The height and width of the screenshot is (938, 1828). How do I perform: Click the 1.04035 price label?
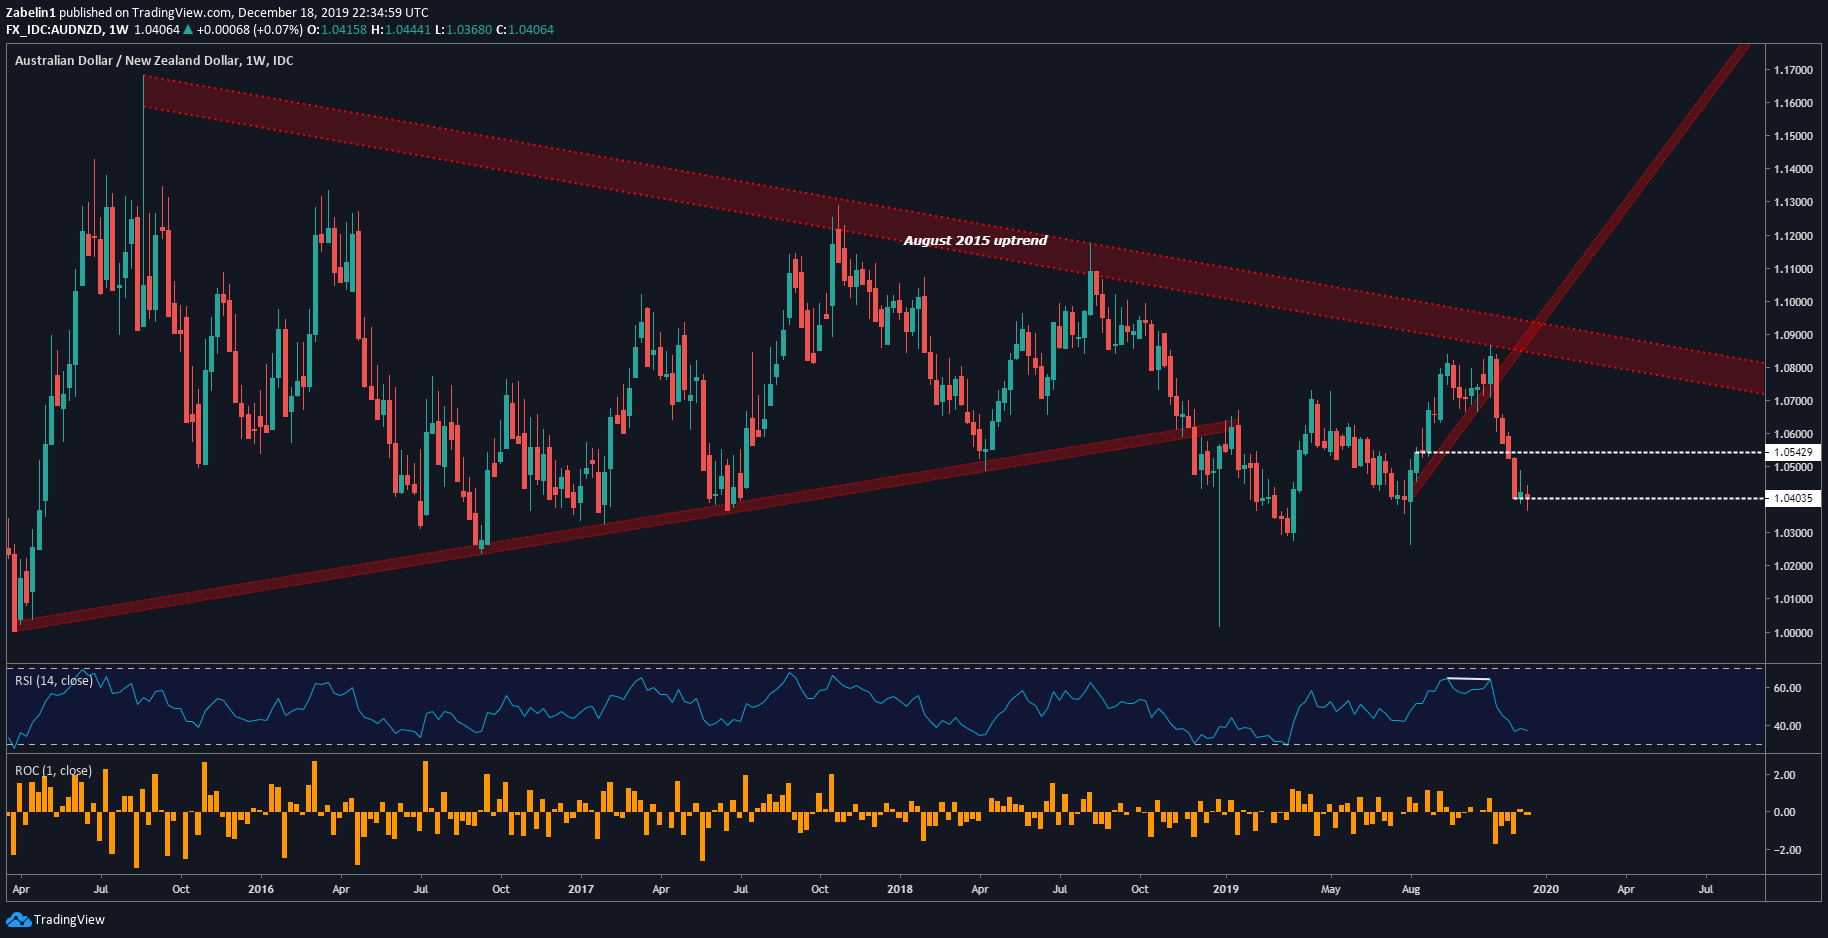coord(1793,498)
